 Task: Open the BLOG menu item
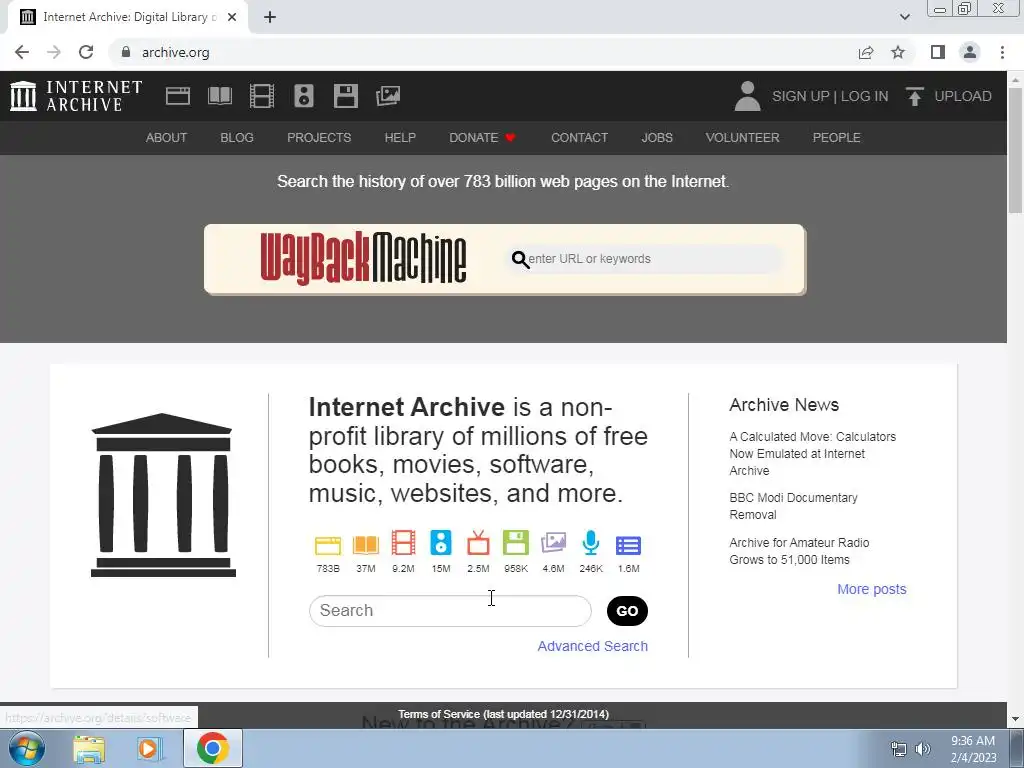coord(237,138)
